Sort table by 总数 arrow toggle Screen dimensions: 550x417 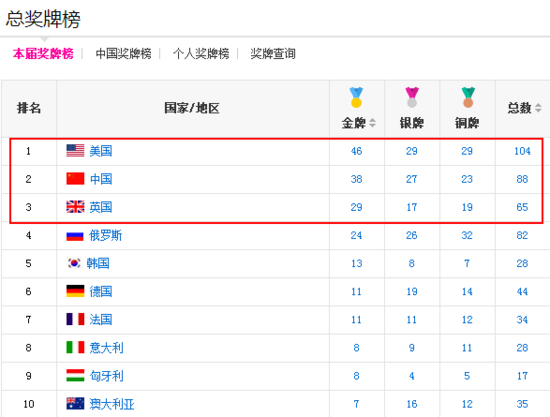(538, 108)
